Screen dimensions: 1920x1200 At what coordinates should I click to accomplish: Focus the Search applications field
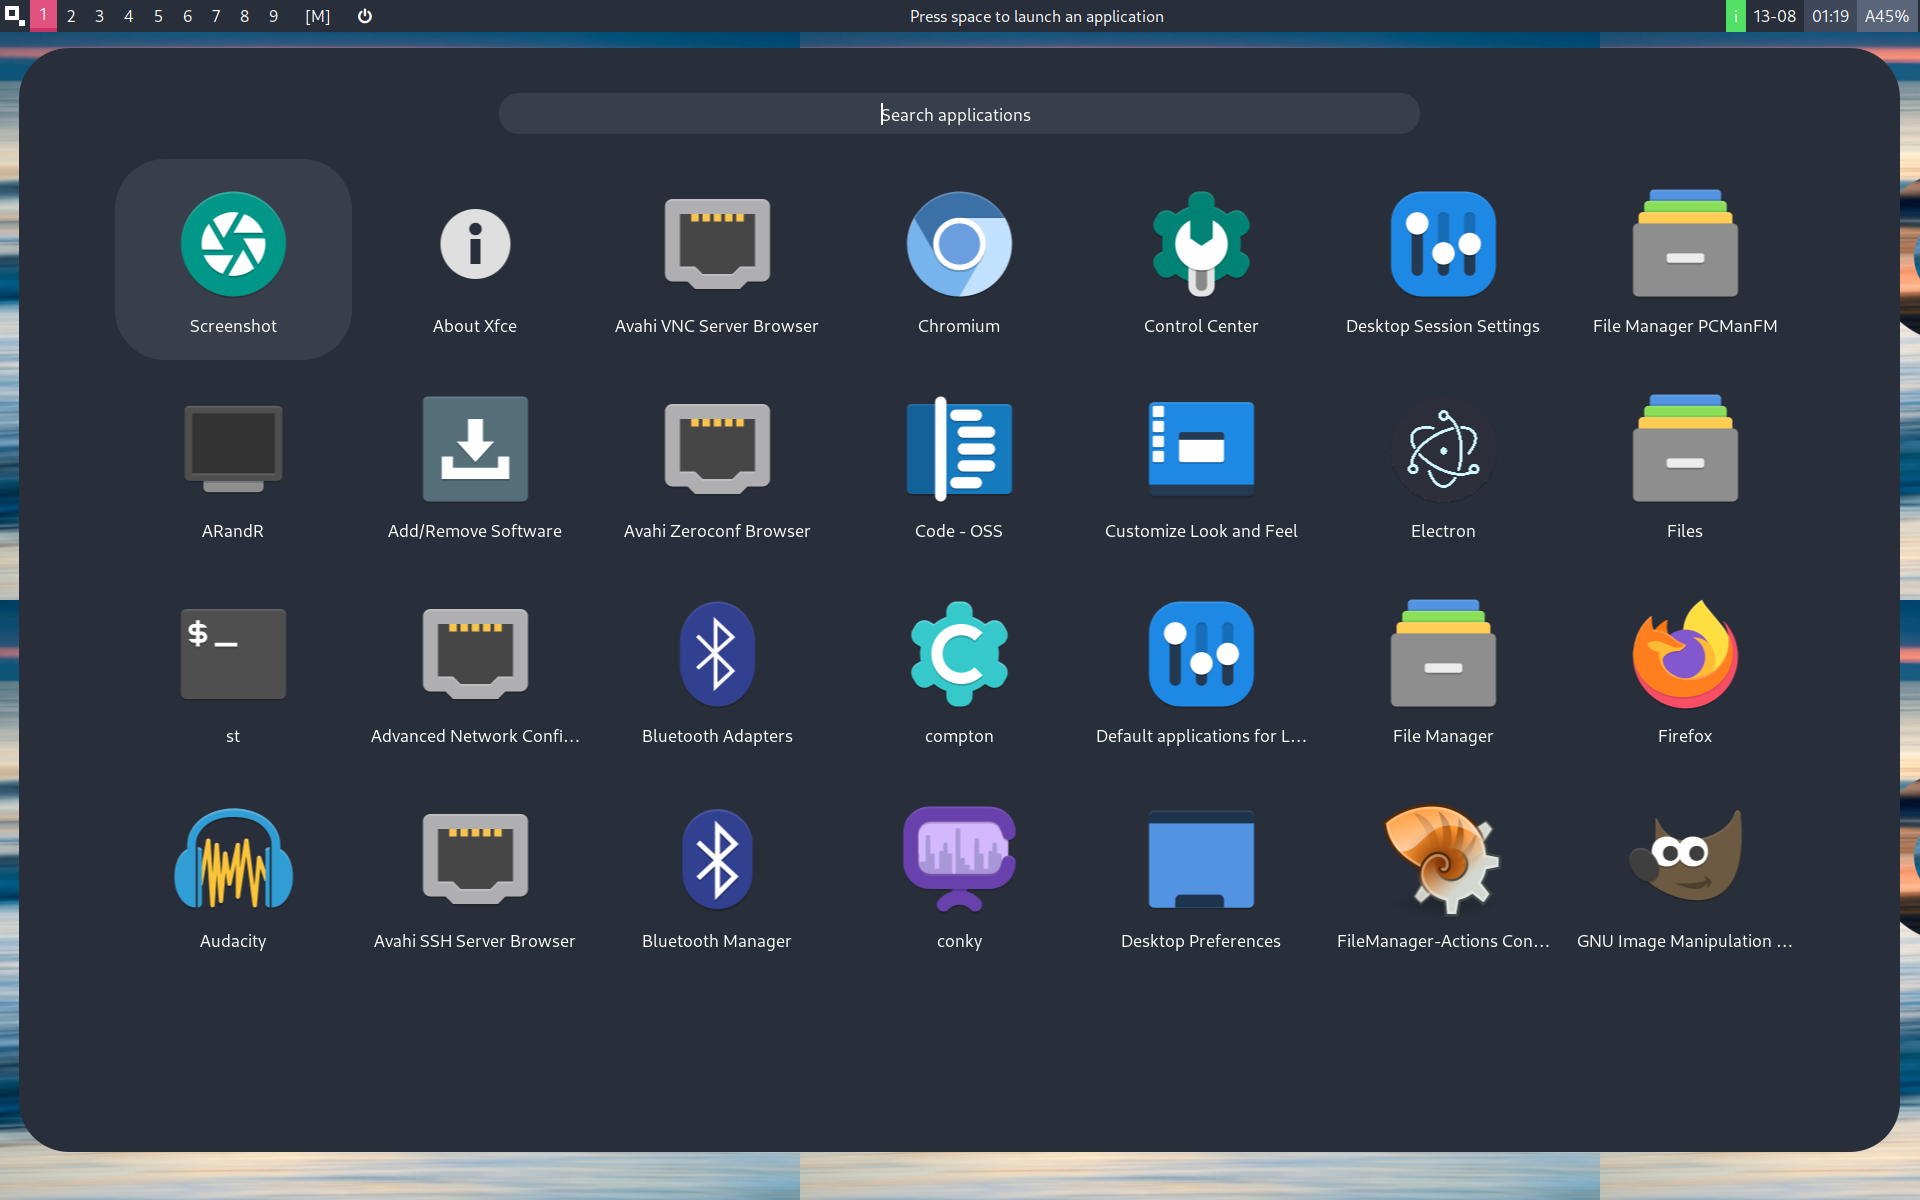click(959, 114)
